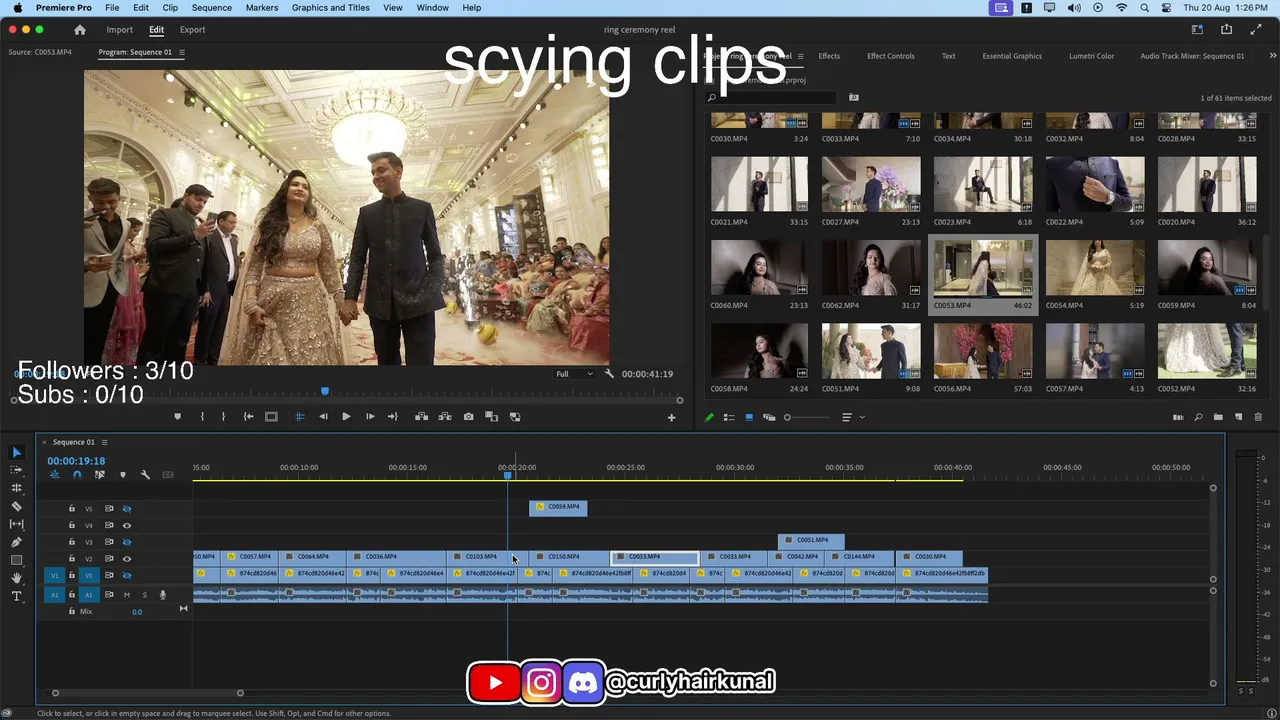The height and width of the screenshot is (720, 1280).
Task: Click Mark Out button in program monitor
Action: pos(223,417)
